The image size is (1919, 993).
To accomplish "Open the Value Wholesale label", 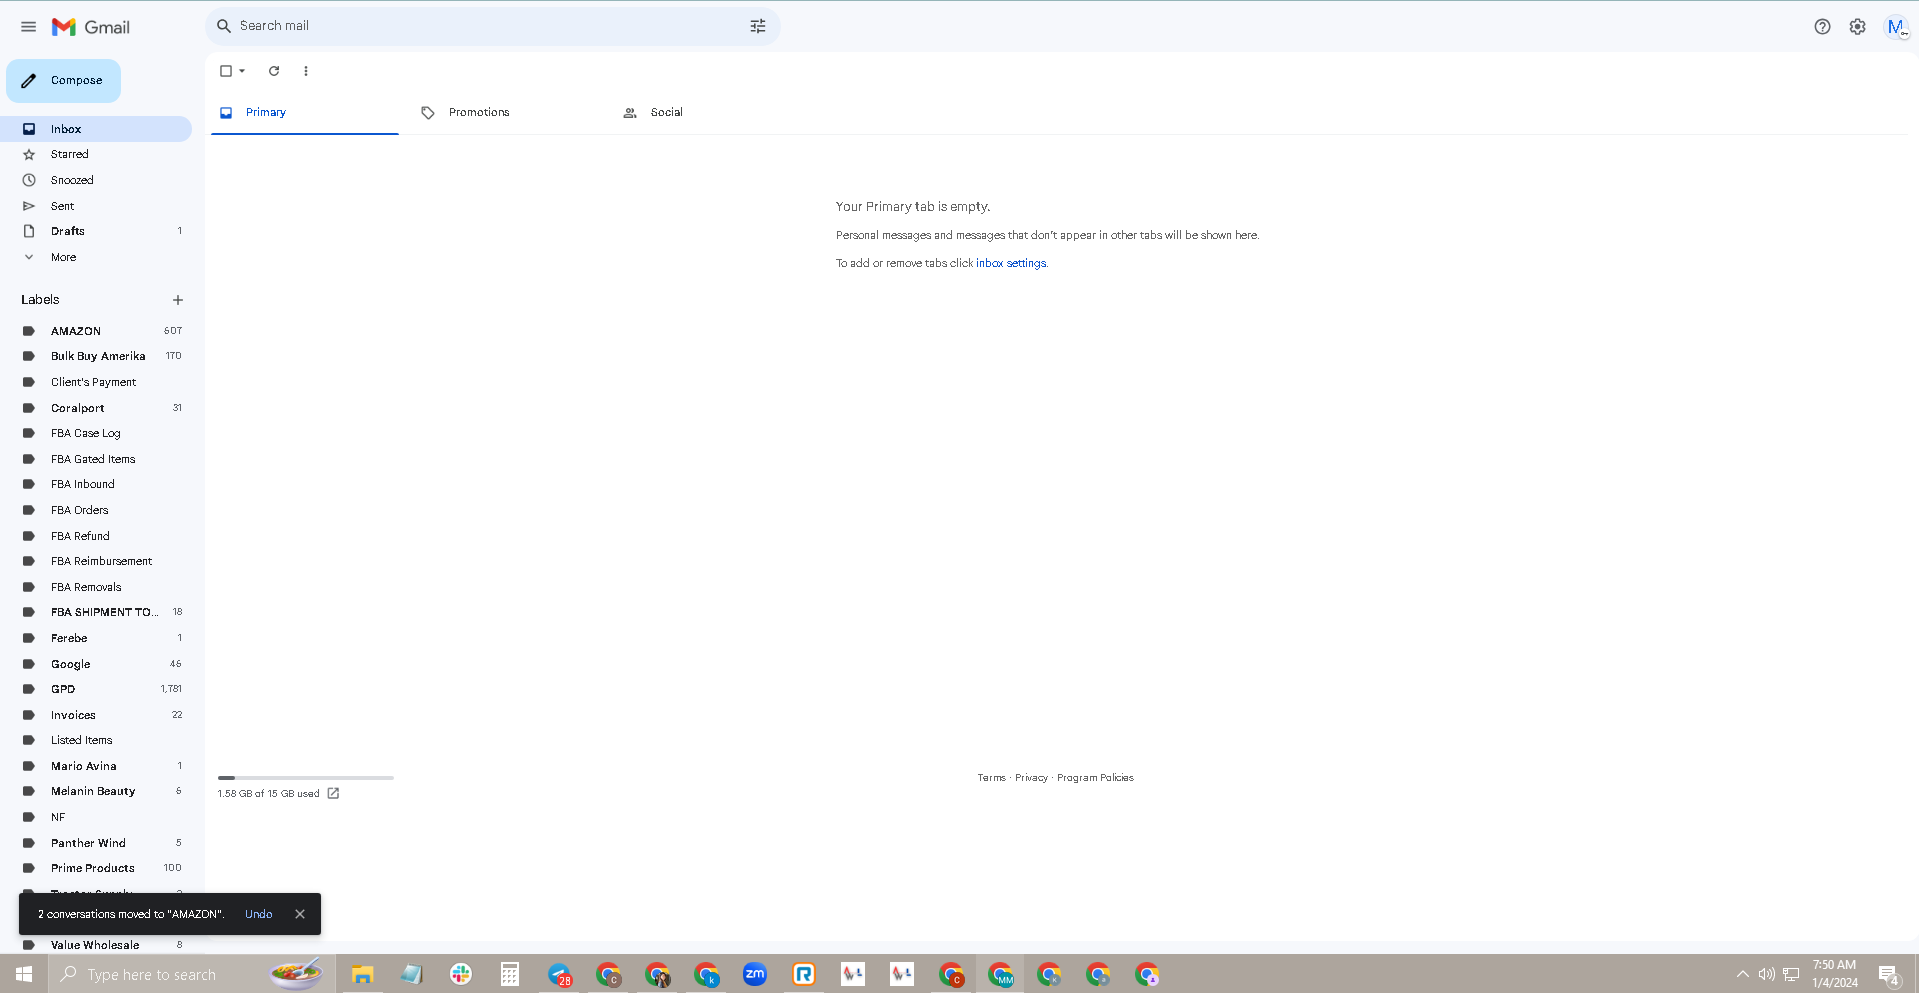I will (x=96, y=945).
